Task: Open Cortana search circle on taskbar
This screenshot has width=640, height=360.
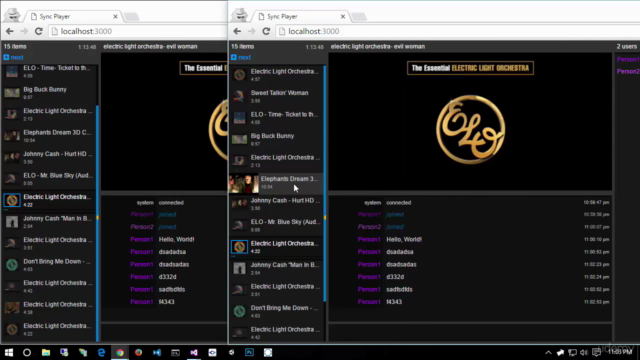Action: (27, 352)
